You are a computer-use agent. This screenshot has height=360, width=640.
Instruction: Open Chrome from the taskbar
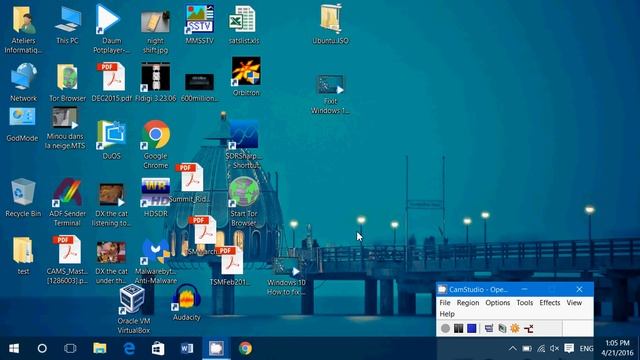[x=245, y=349]
